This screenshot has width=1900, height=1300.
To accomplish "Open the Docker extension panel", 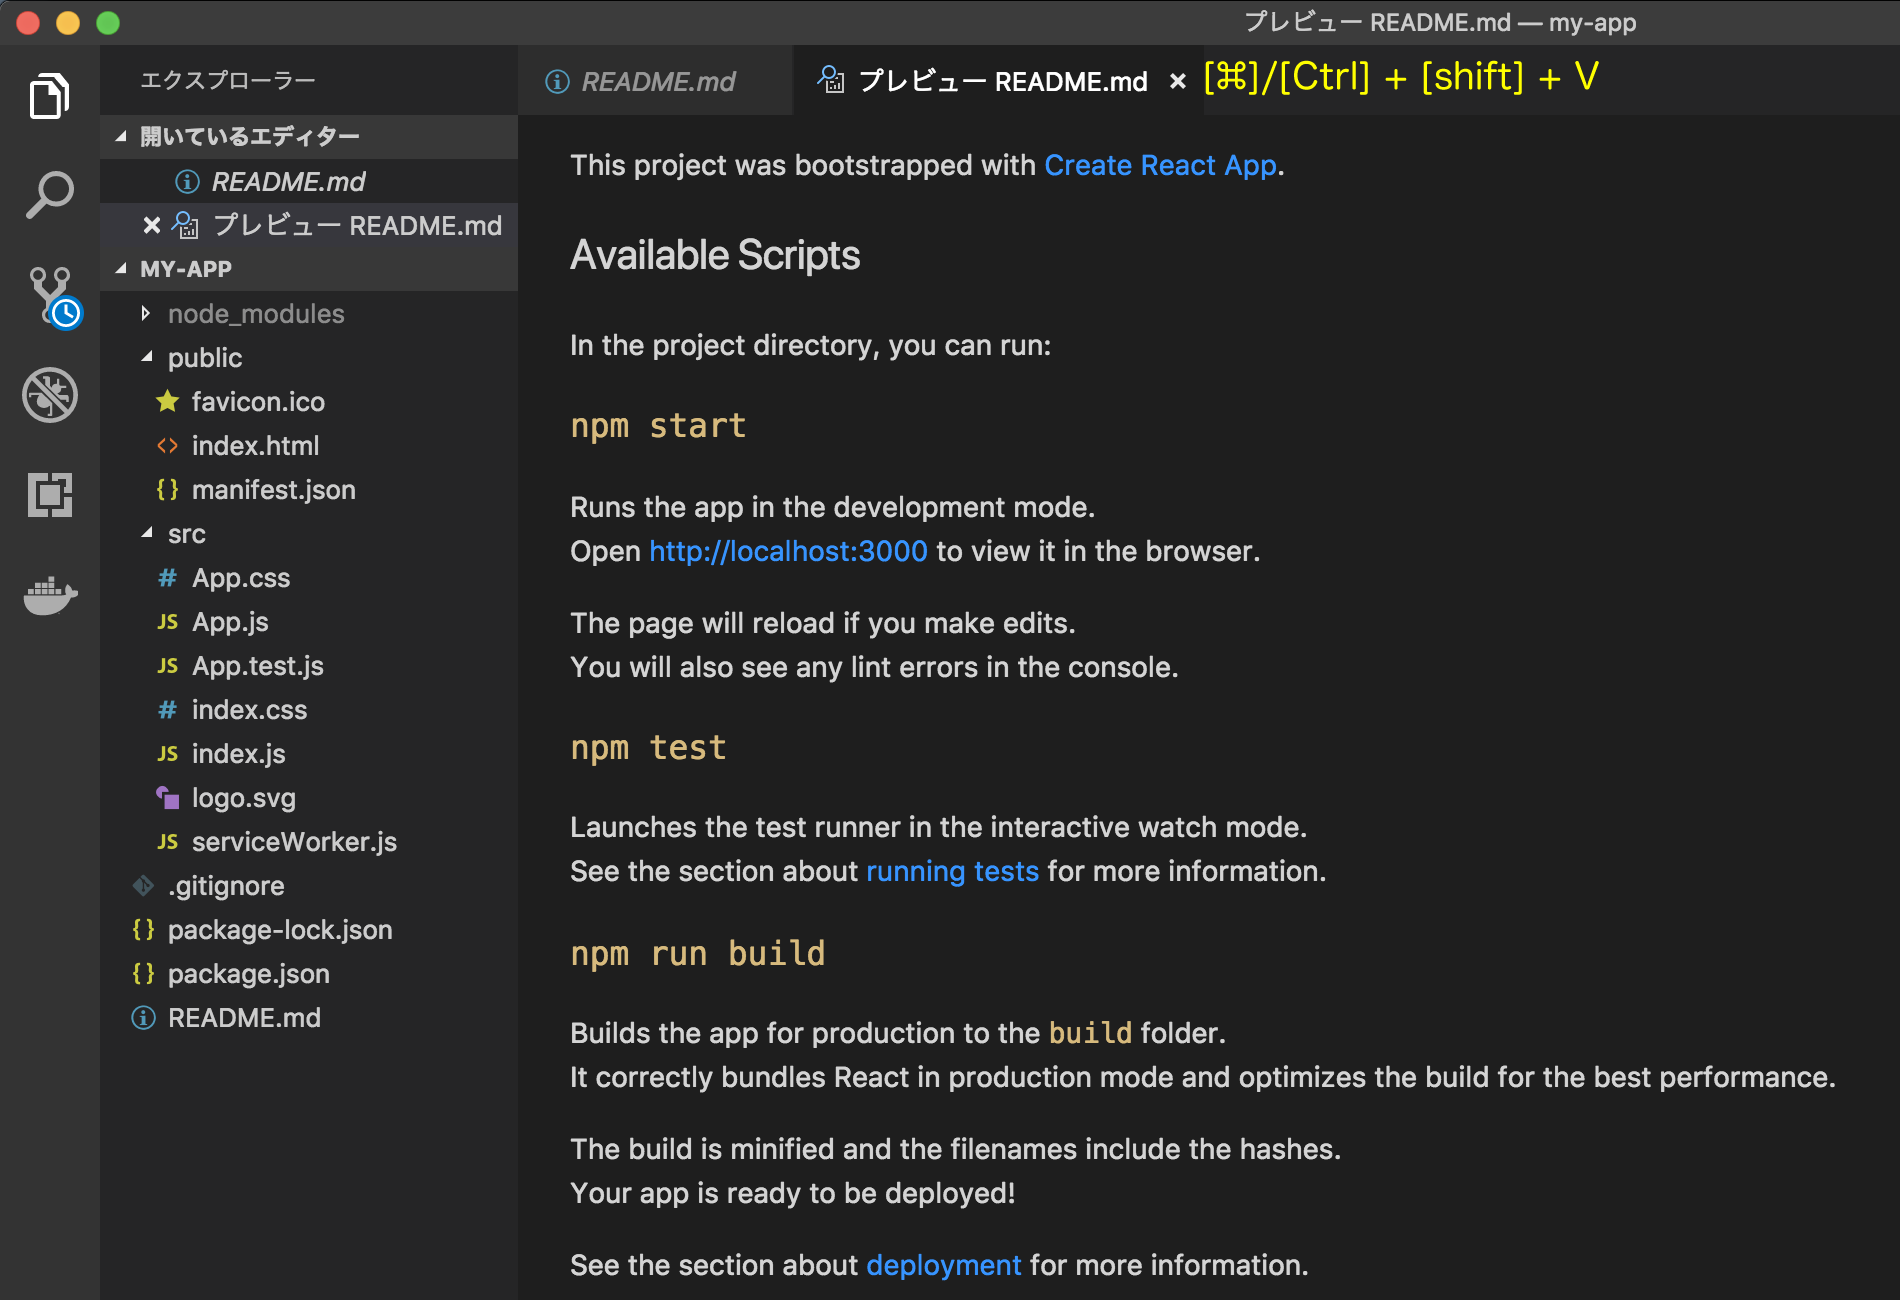I will pyautogui.click(x=50, y=595).
